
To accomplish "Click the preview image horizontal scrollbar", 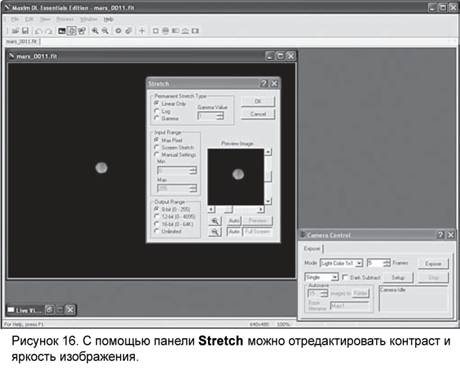I will tap(236, 209).
